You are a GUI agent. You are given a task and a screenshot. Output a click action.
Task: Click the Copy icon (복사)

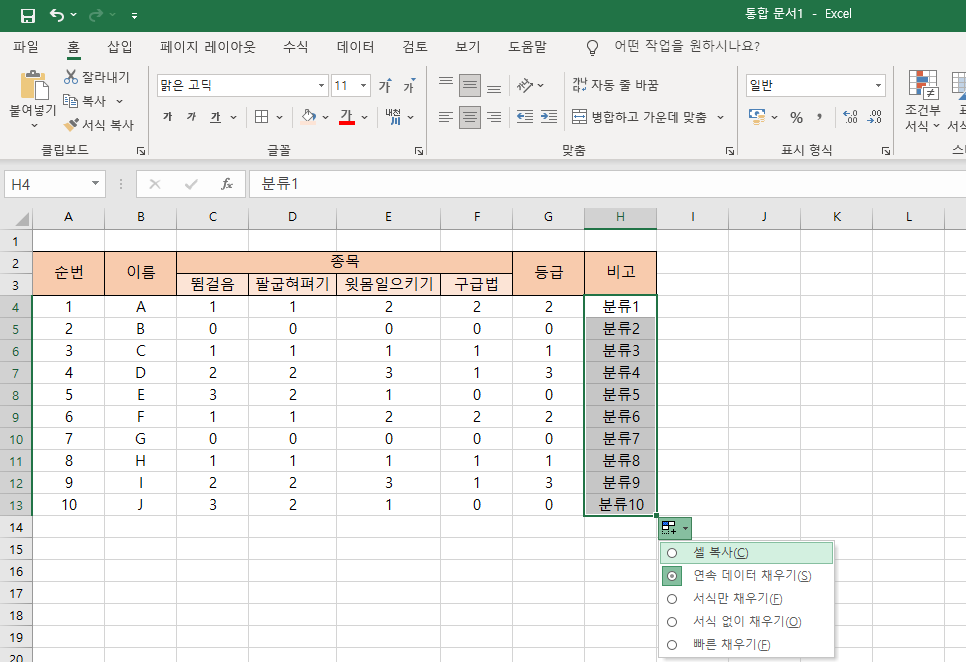click(x=70, y=100)
